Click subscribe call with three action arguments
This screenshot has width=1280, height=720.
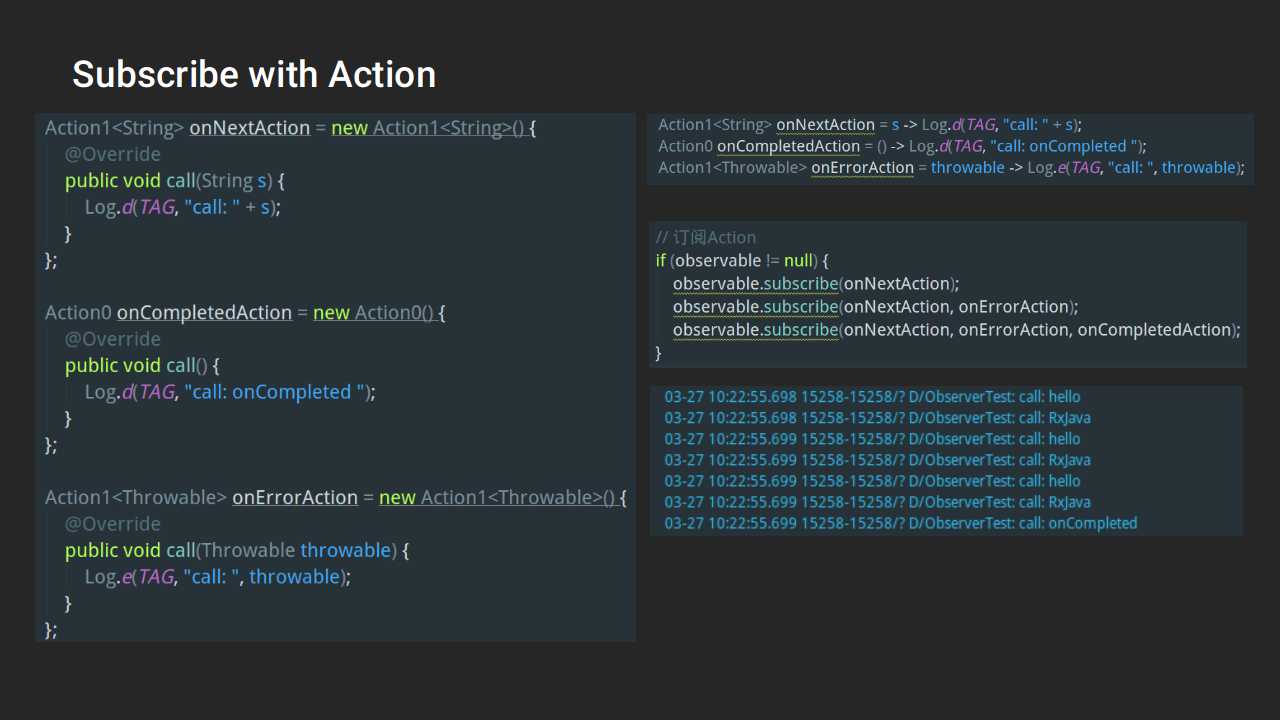pos(957,329)
